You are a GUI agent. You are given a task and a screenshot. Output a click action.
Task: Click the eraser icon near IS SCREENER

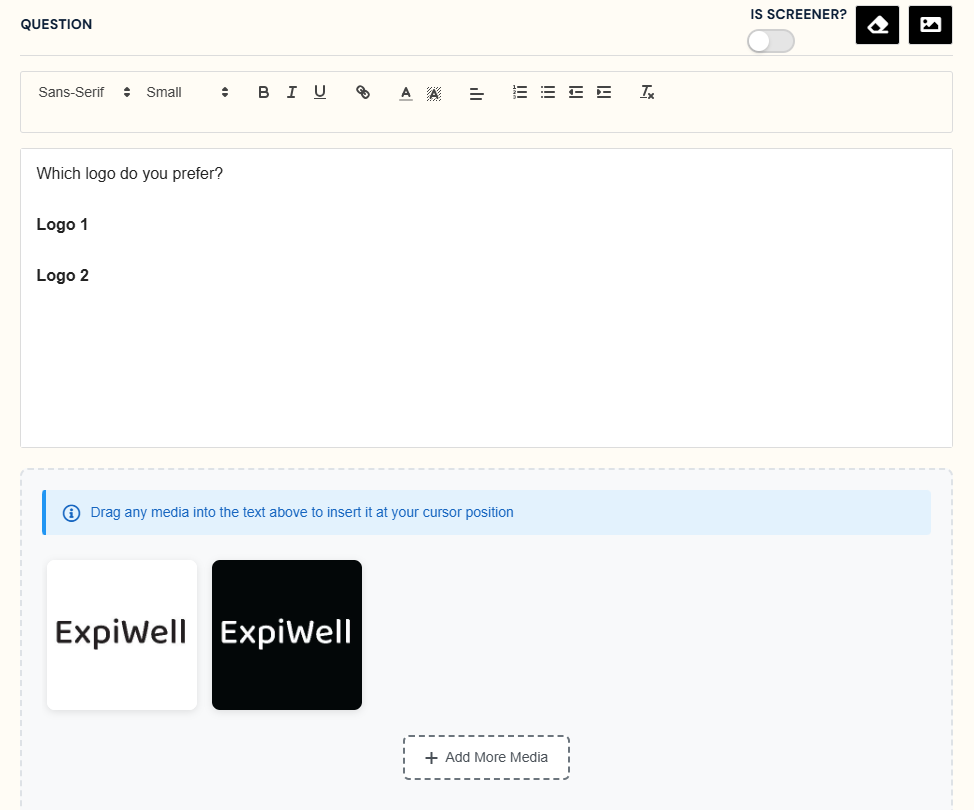(x=877, y=25)
